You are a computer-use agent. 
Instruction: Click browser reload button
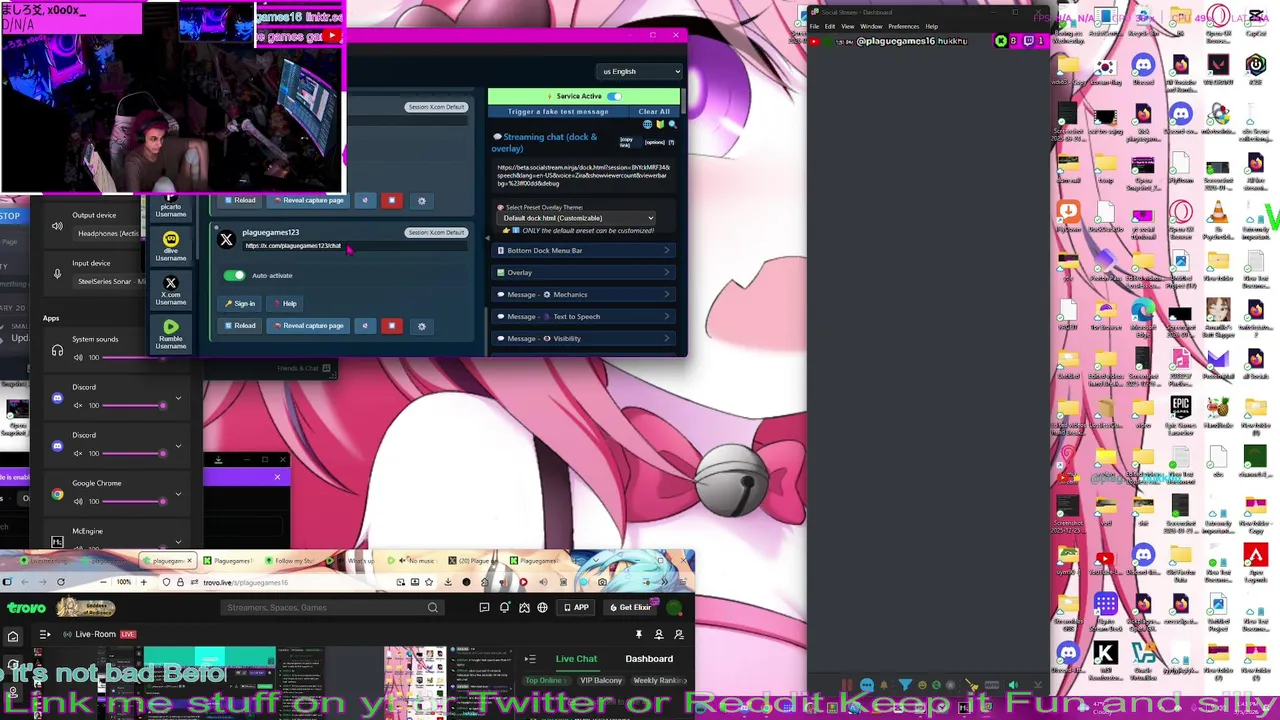pyautogui.click(x=60, y=582)
